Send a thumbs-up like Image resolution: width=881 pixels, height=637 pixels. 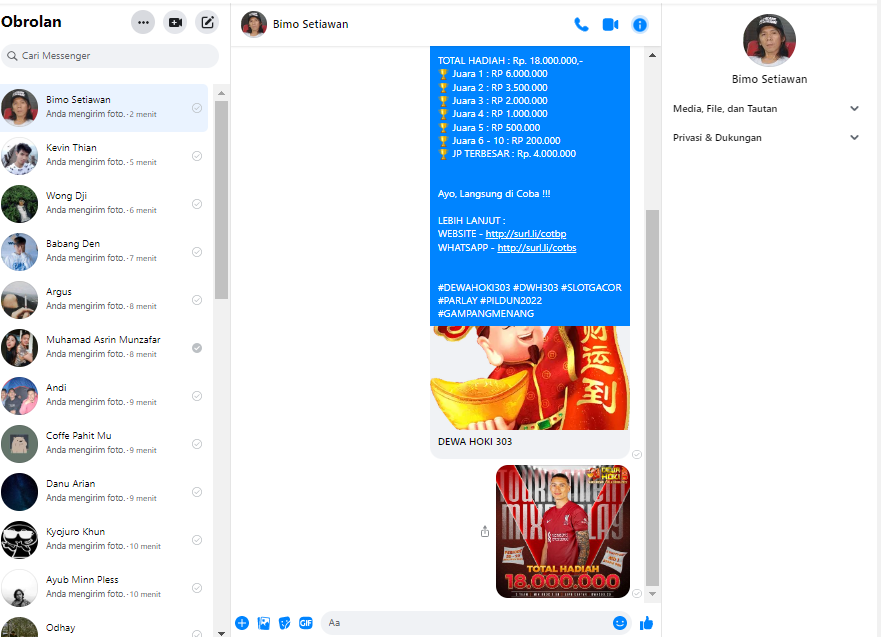(x=646, y=623)
